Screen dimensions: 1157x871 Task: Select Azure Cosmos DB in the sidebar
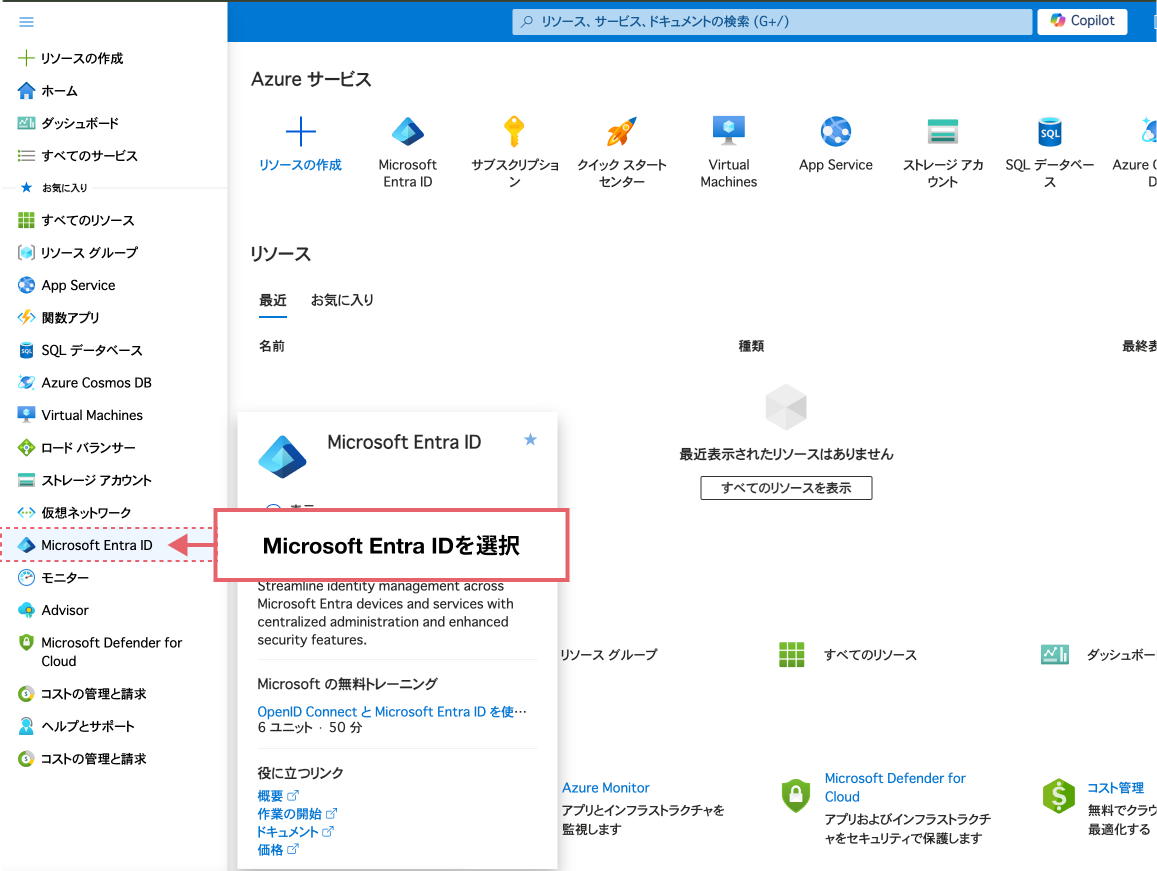click(94, 382)
